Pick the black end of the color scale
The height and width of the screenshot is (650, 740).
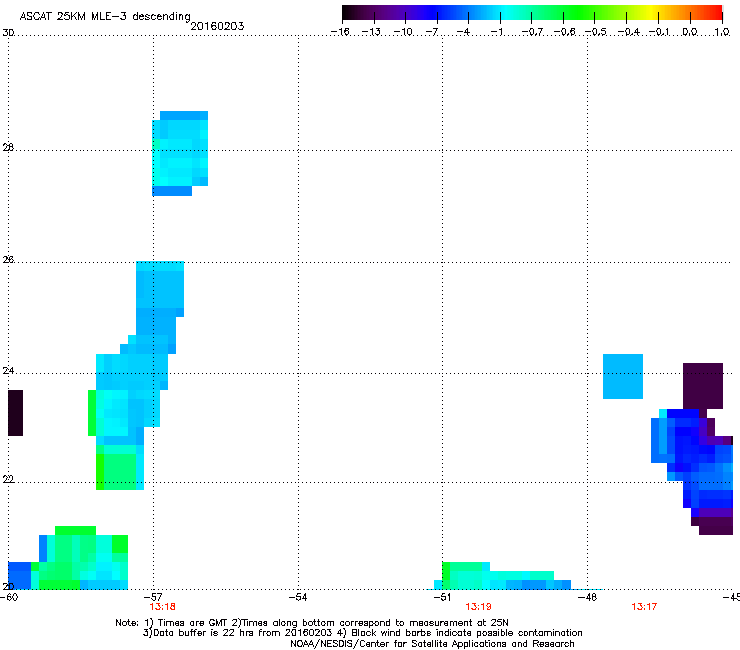point(347,12)
